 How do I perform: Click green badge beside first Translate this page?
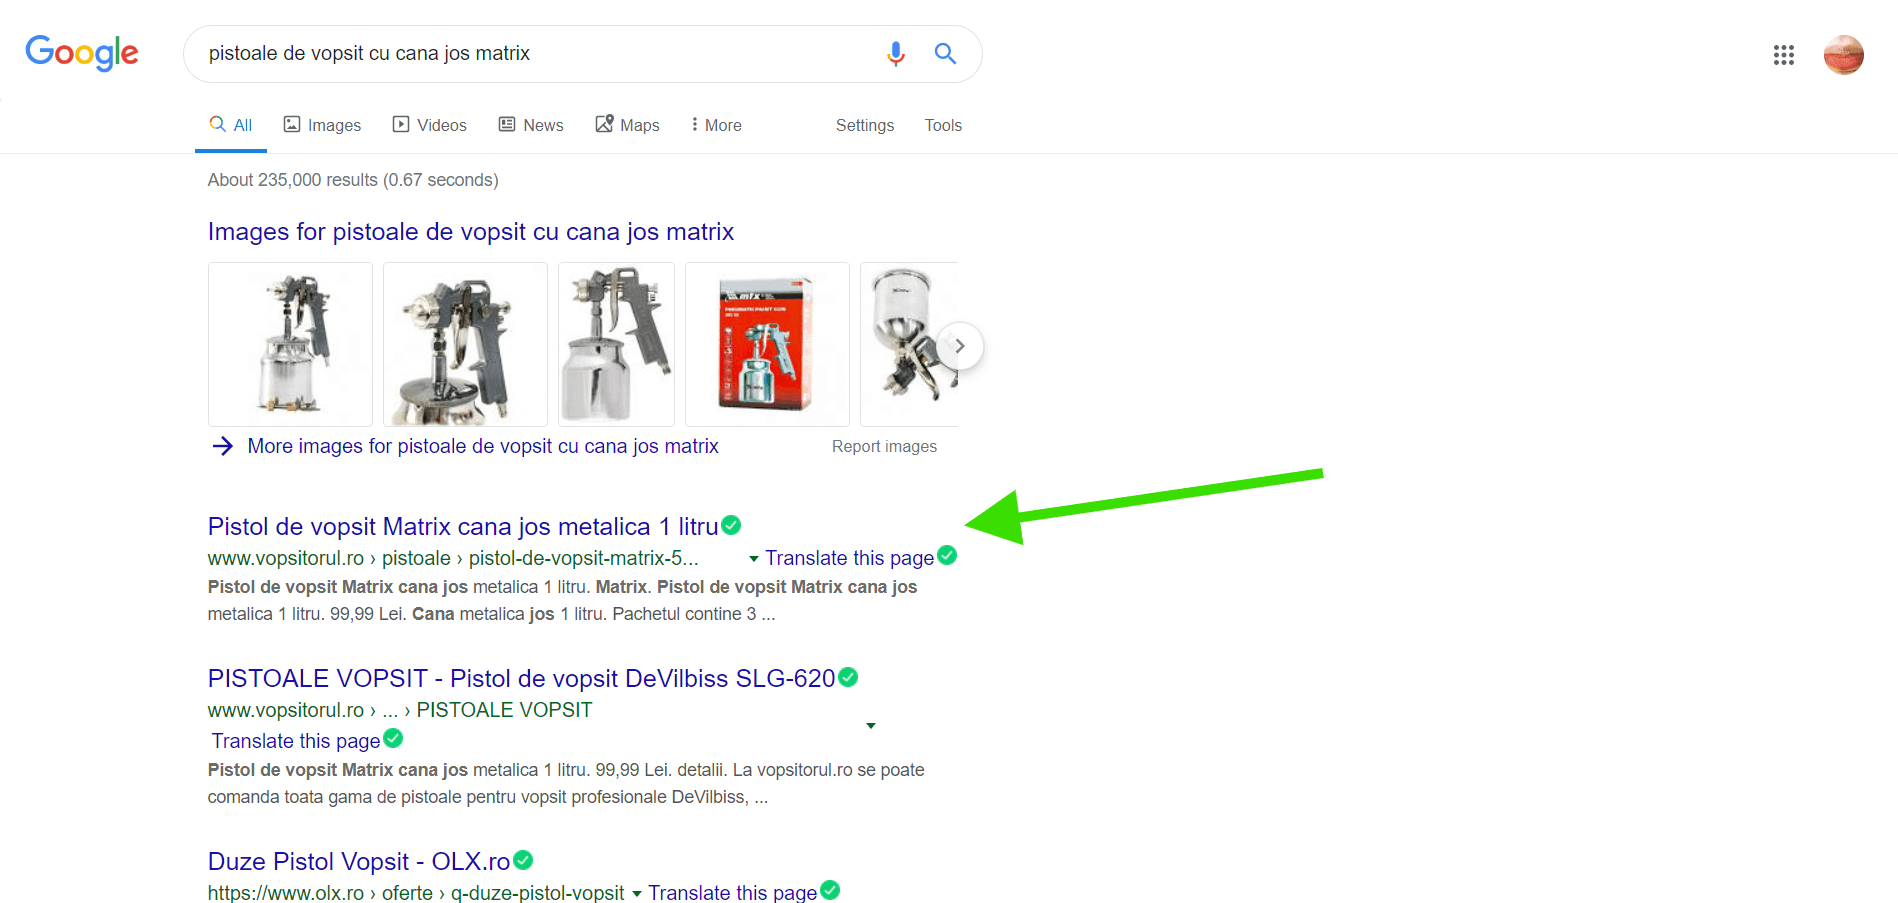tap(947, 555)
